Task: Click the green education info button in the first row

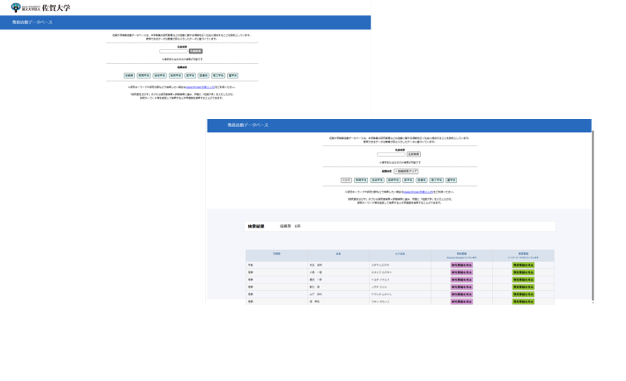Action: (x=523, y=265)
